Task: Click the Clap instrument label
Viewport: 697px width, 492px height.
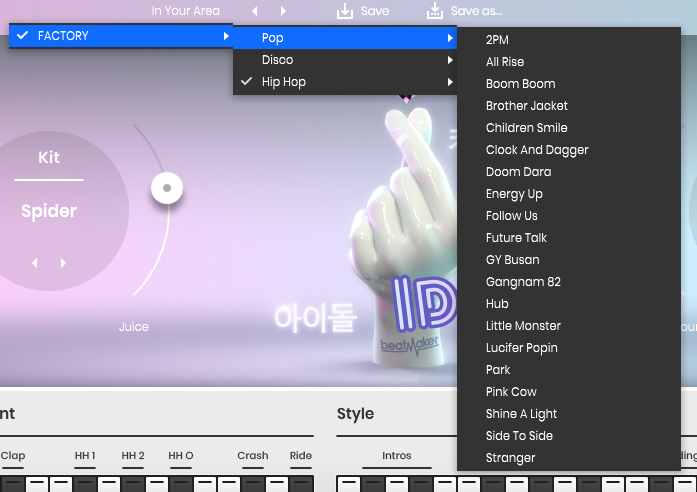Action: [13, 456]
